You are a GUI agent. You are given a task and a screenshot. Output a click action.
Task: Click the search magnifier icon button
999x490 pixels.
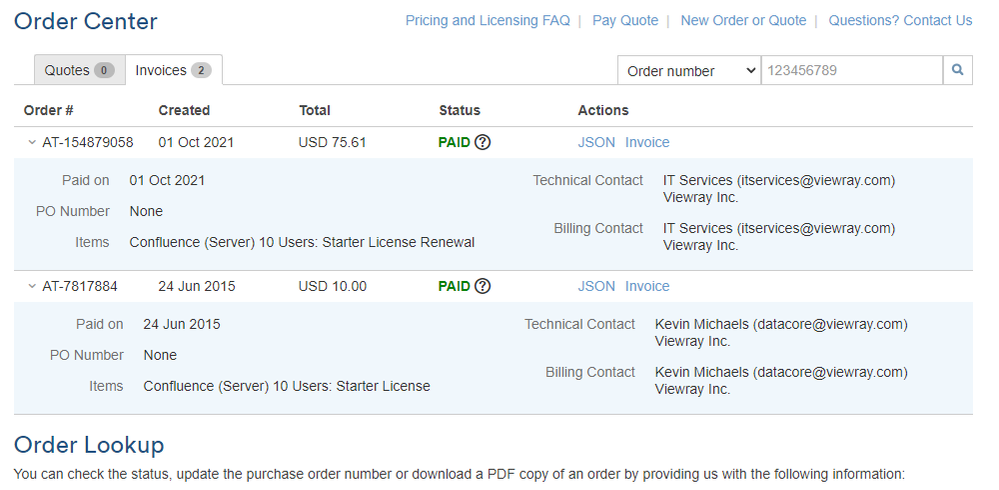click(957, 70)
